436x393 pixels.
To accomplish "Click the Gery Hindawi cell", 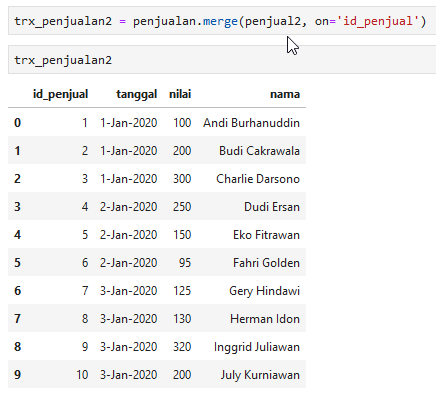I will click(264, 291).
